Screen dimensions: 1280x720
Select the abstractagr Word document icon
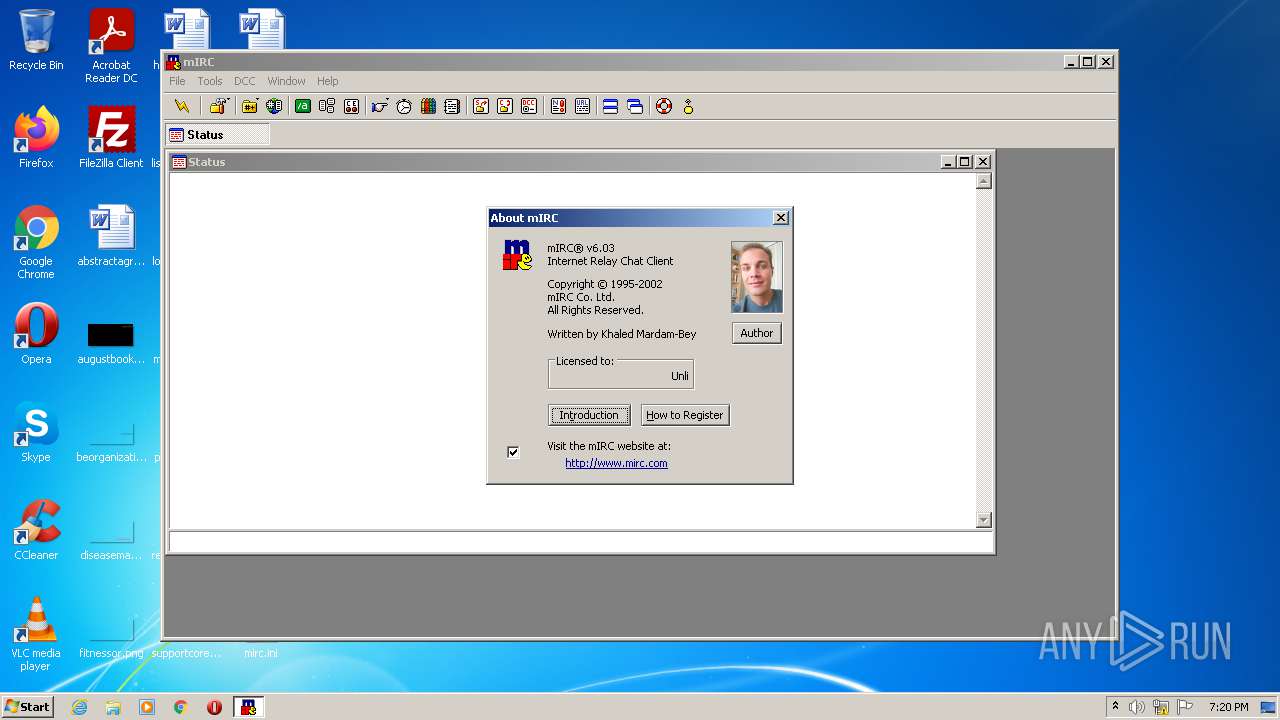point(111,236)
